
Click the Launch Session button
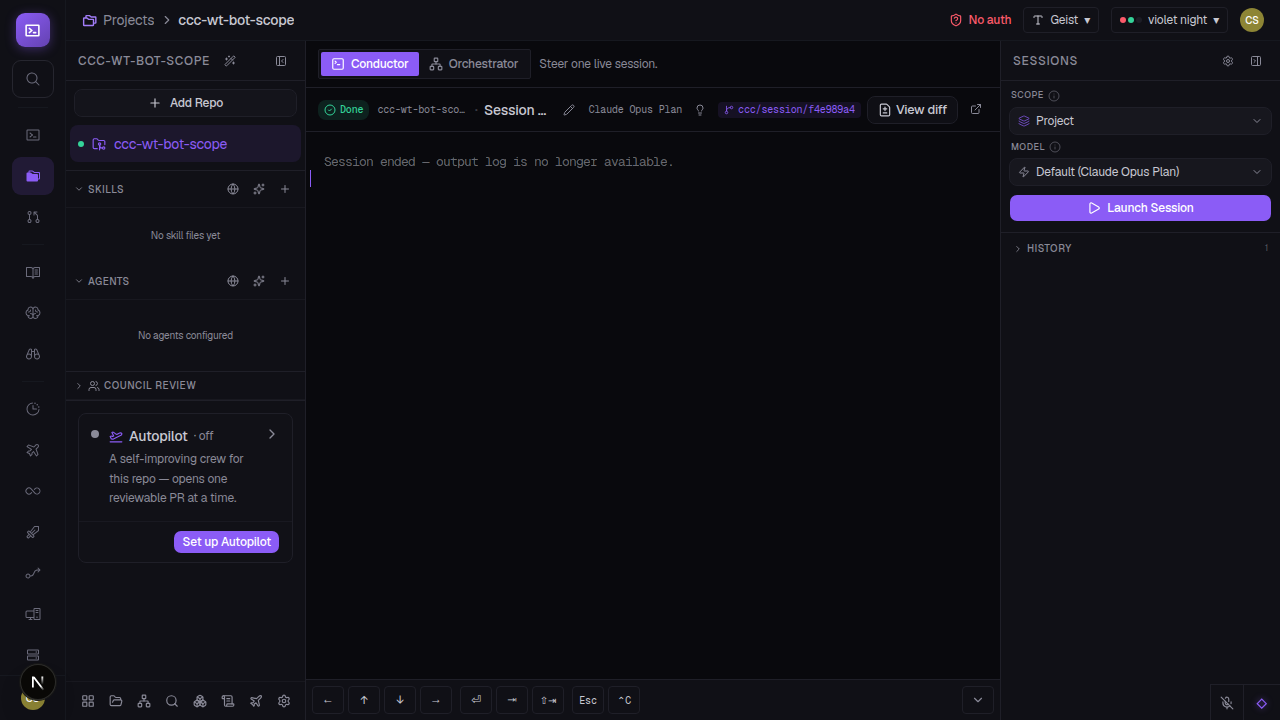(1140, 208)
